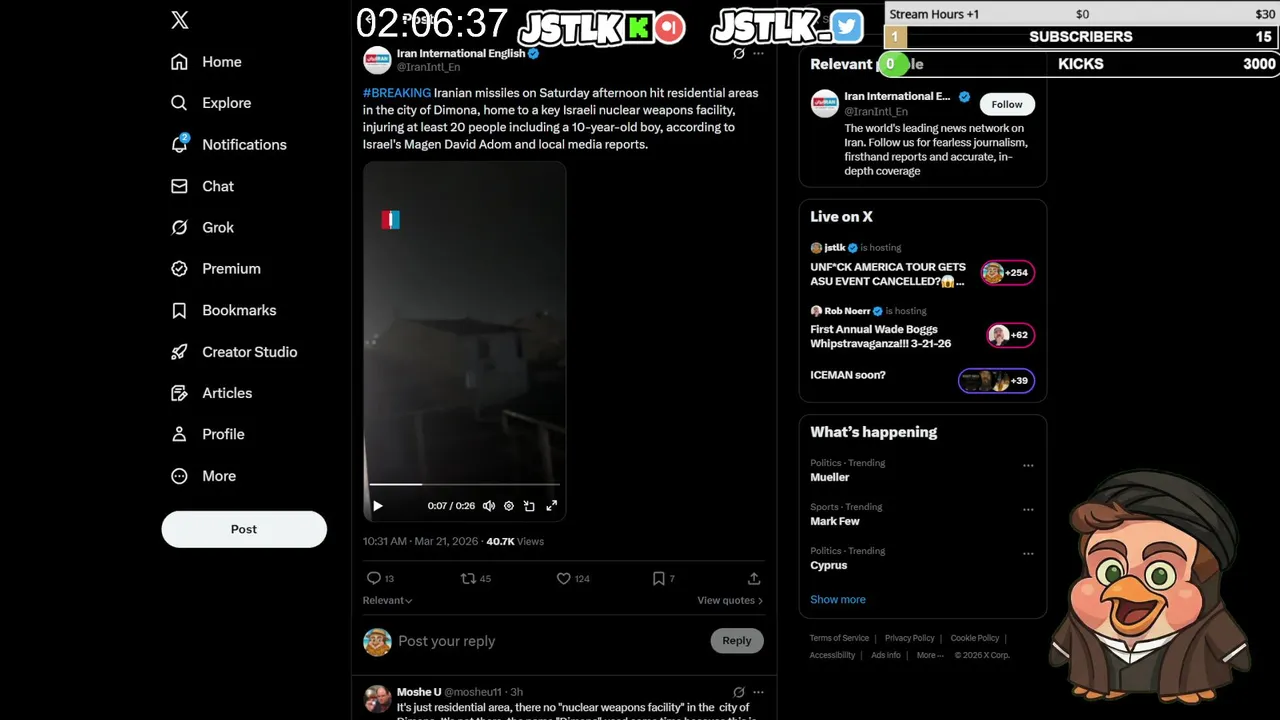The image size is (1280, 720).
Task: Click Show more under What's happening
Action: 838,600
